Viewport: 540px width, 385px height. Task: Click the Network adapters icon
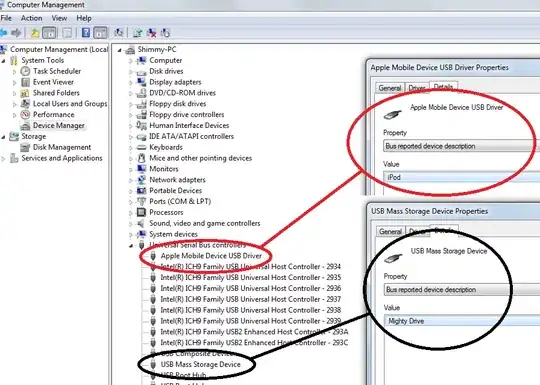click(x=141, y=180)
